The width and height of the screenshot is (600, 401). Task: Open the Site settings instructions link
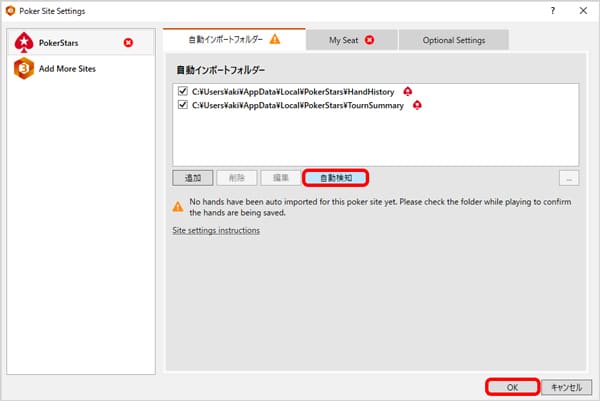(216, 230)
